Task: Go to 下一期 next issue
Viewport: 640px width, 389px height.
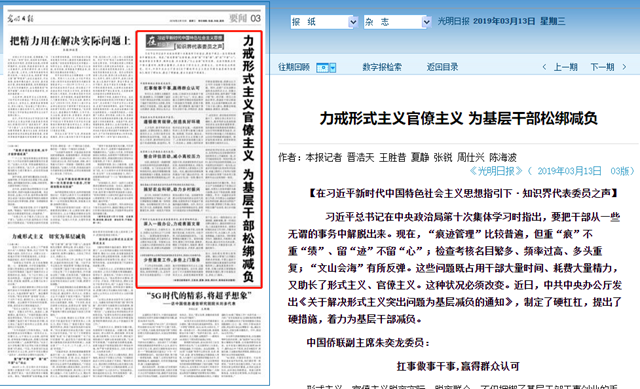Action: click(x=602, y=67)
